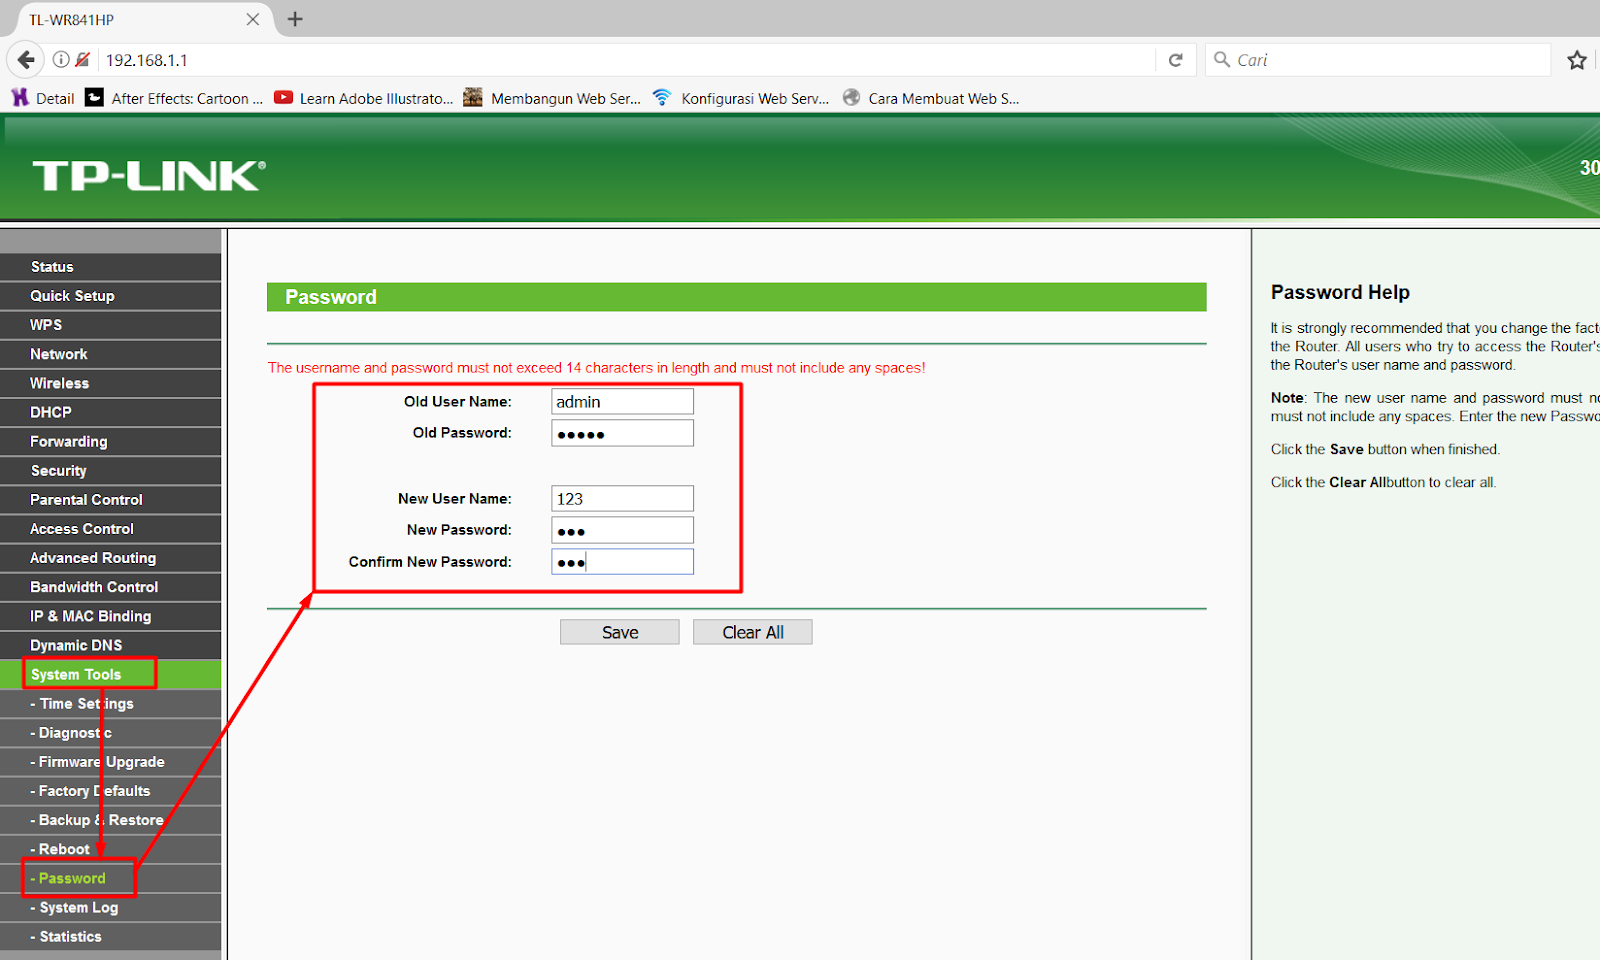Click the Wi-Fi icon on Konfigurasi Web Serv bookmark
Screen dimensions: 1600x960
pyautogui.click(x=662, y=97)
